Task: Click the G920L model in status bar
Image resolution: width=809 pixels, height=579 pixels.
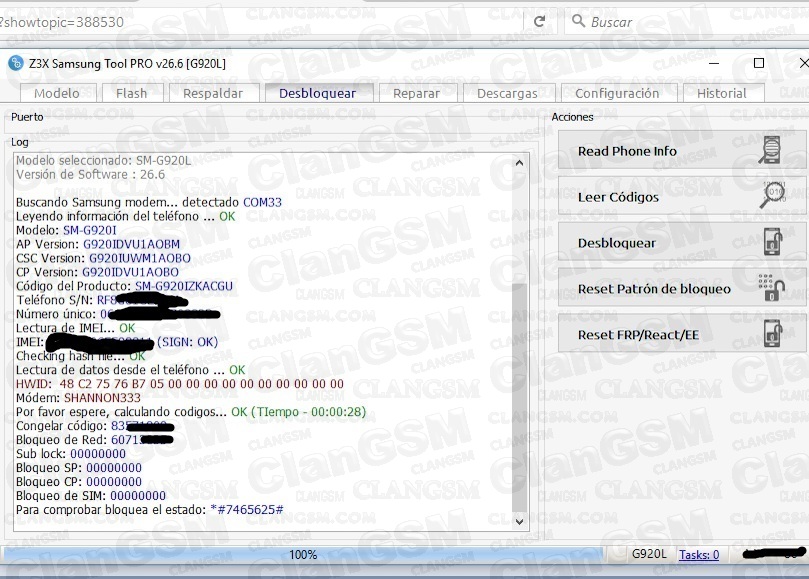Action: [x=649, y=554]
